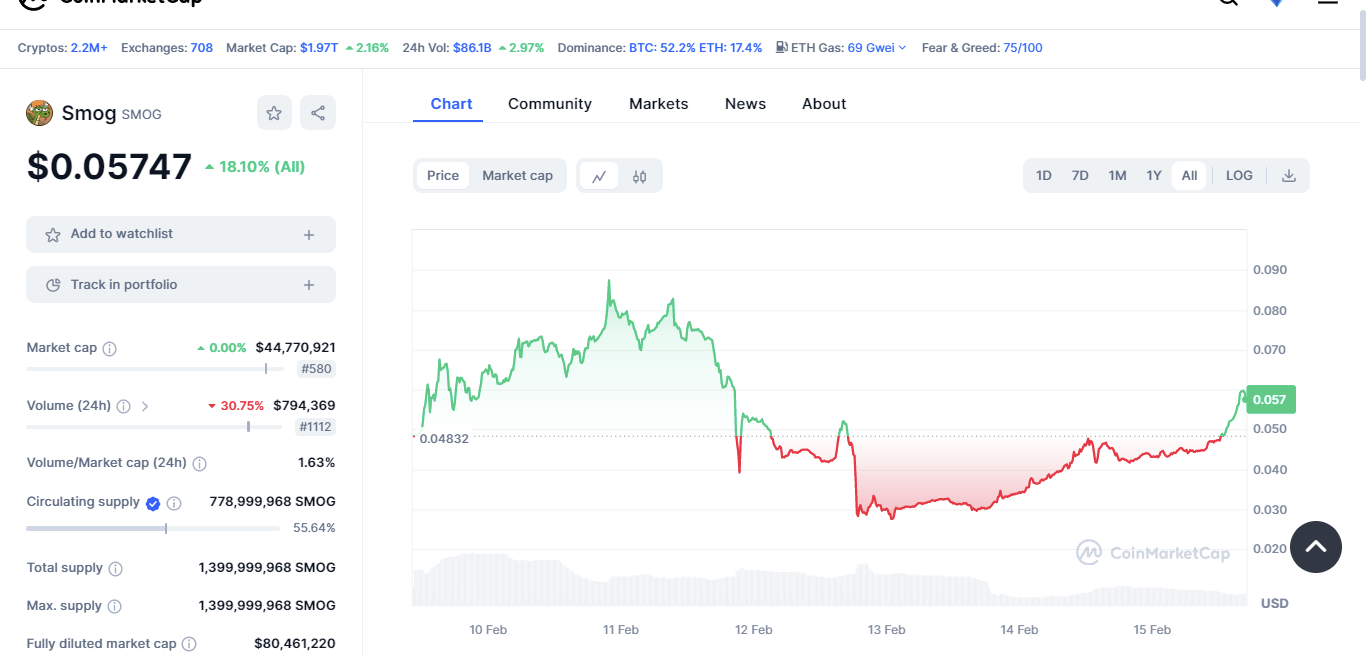Open Exchanges 708 link

point(202,47)
